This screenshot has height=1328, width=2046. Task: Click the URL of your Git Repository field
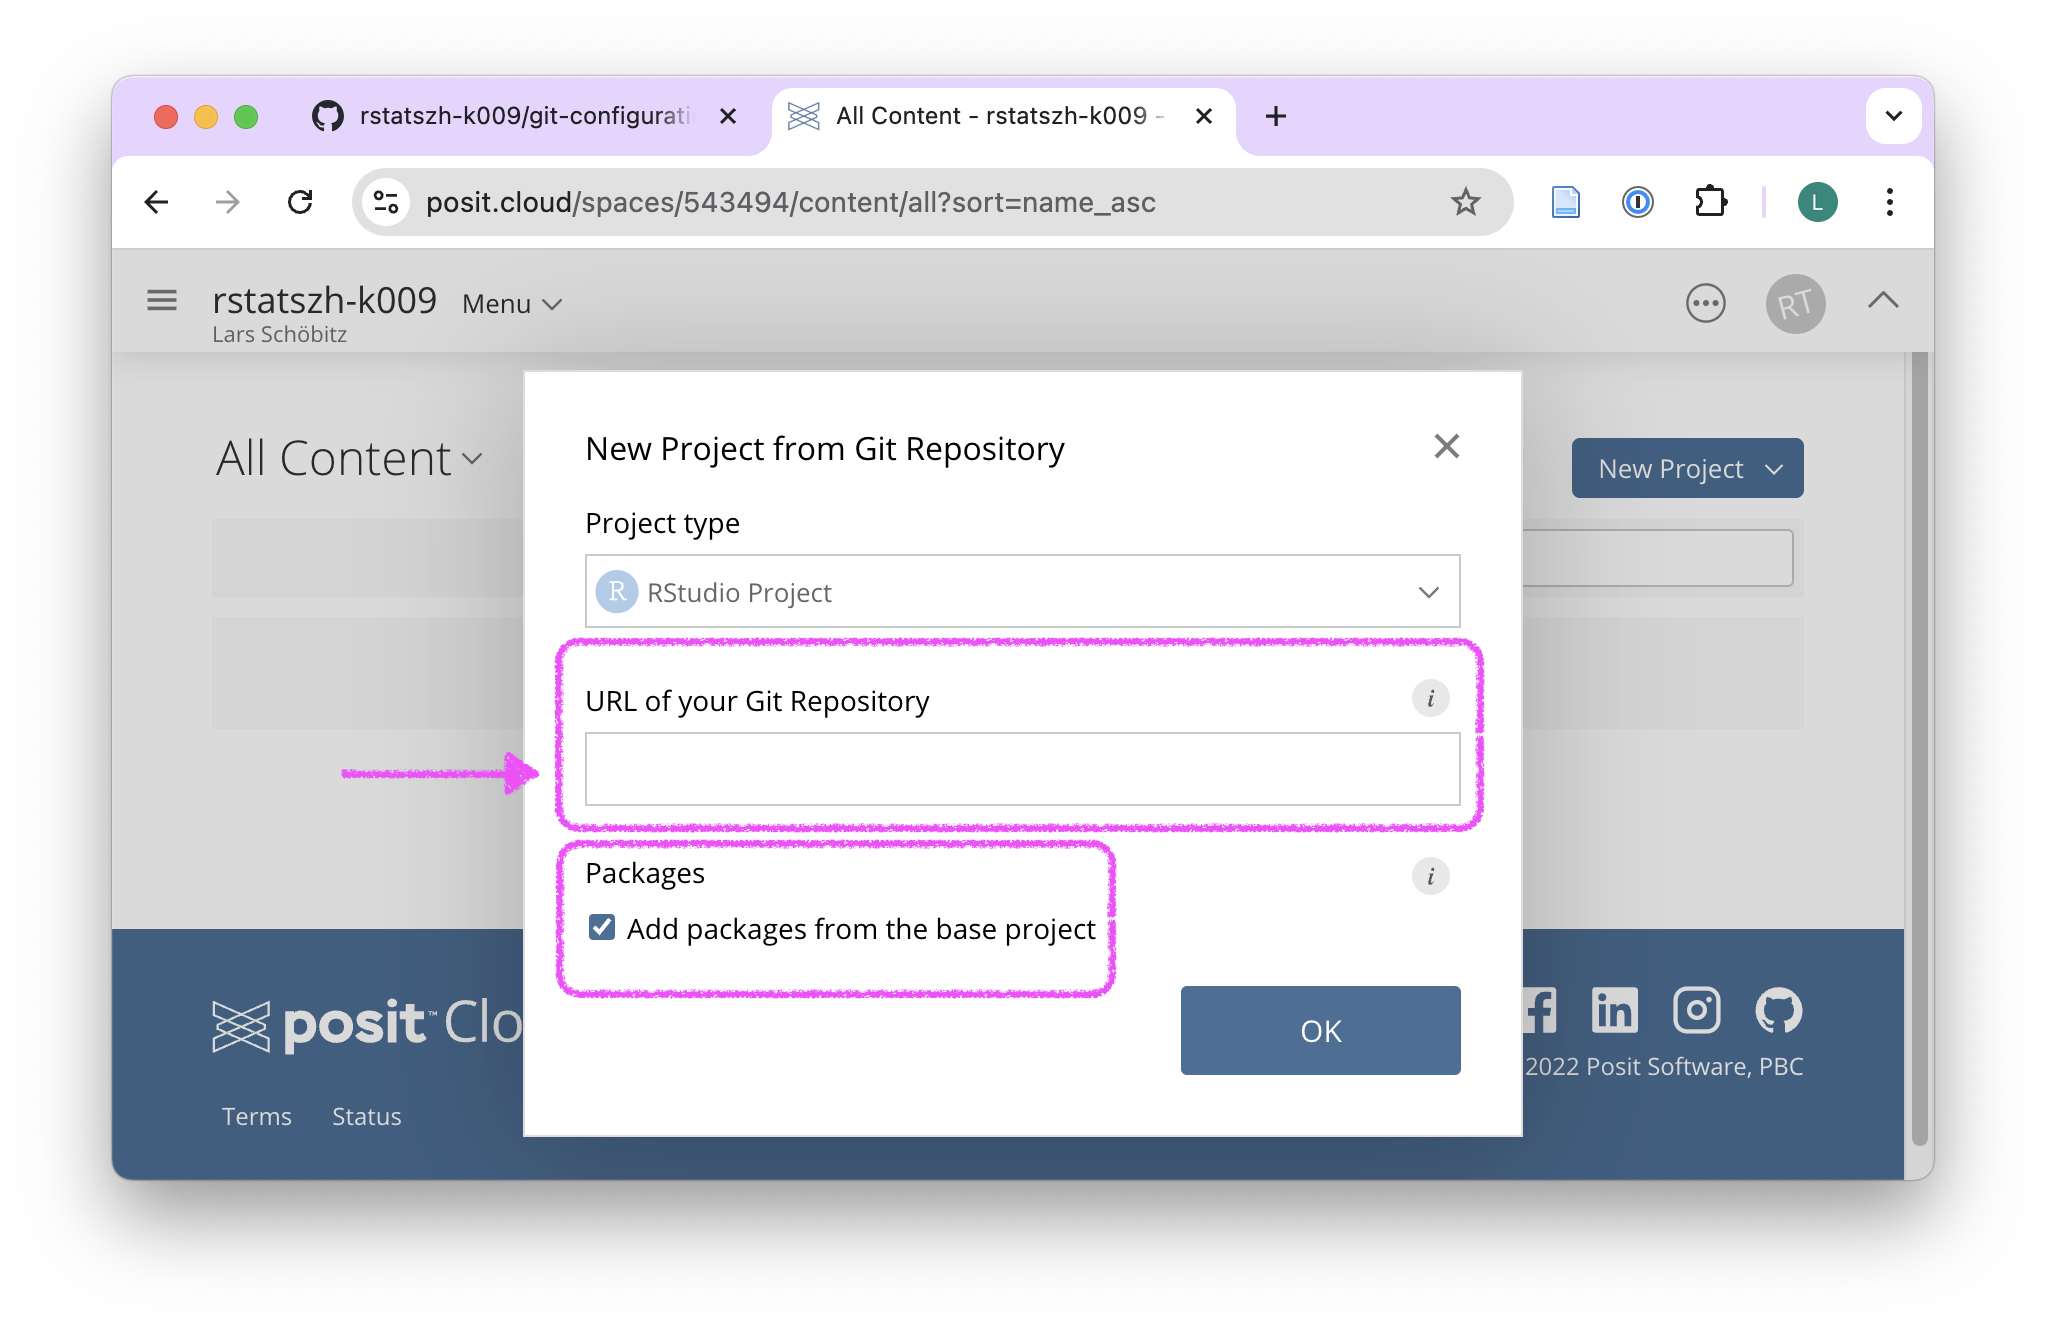(x=1022, y=769)
